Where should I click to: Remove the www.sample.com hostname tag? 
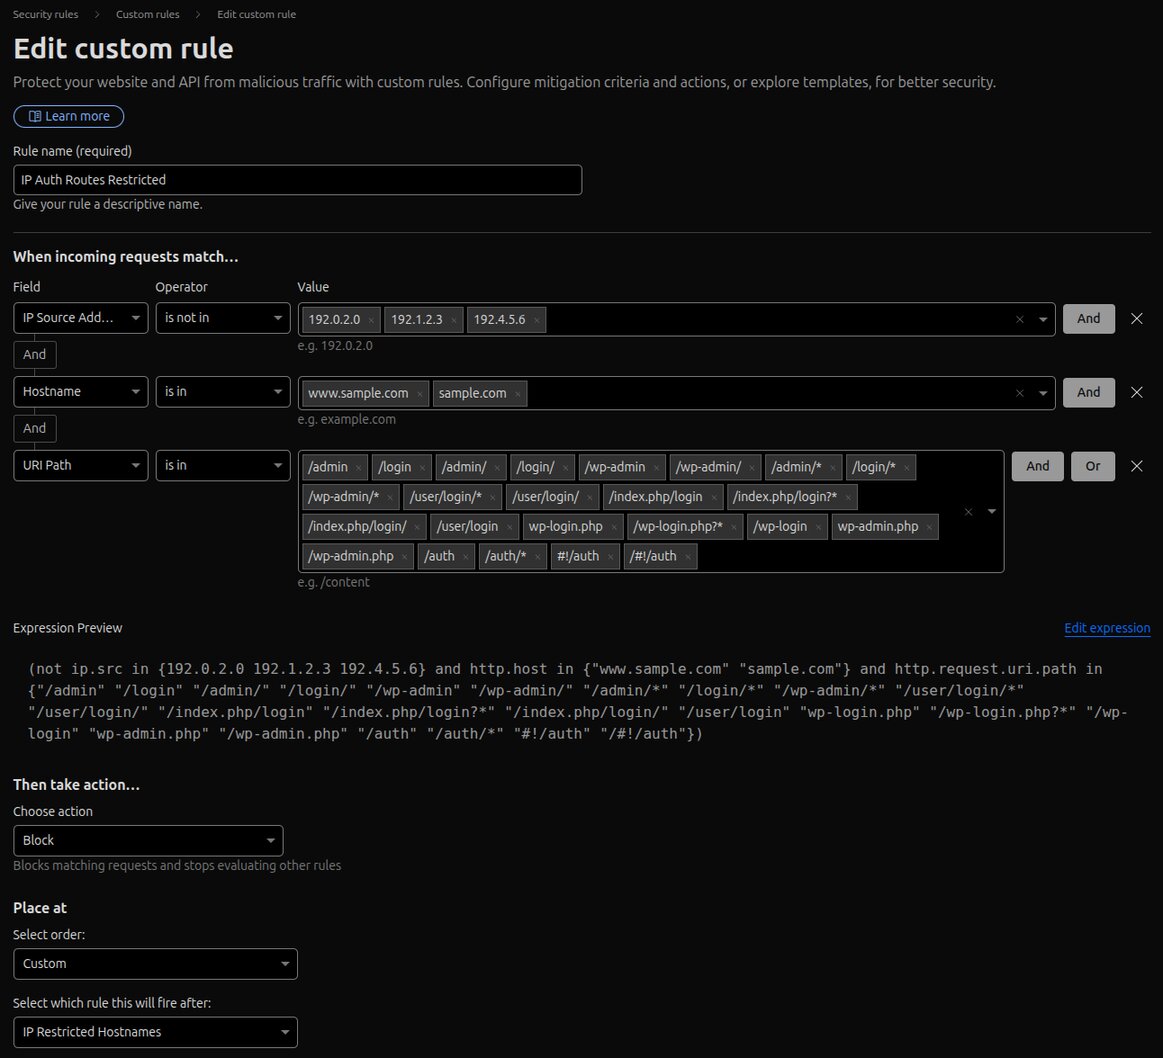pos(420,394)
